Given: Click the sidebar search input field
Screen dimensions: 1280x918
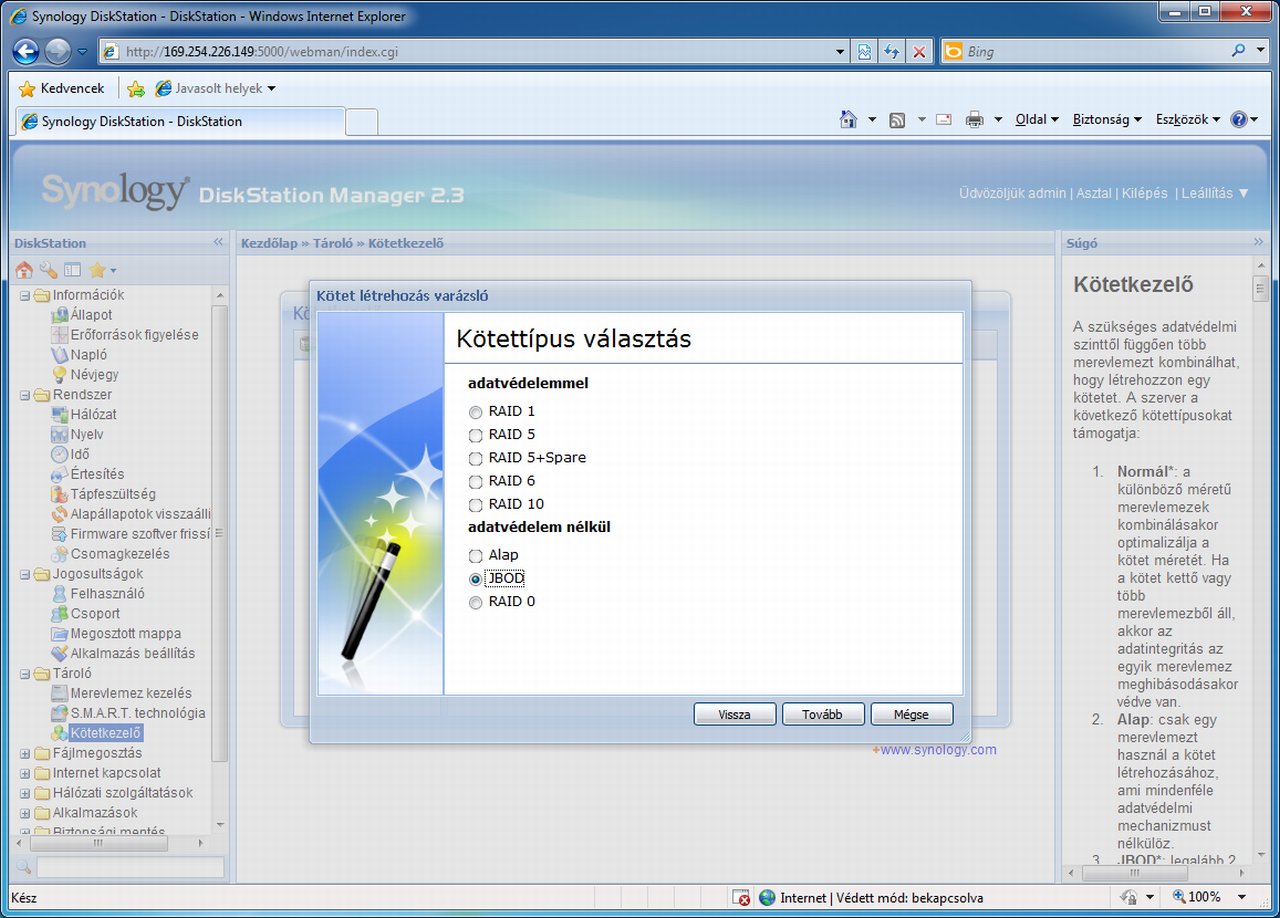Looking at the screenshot, I should point(130,867).
